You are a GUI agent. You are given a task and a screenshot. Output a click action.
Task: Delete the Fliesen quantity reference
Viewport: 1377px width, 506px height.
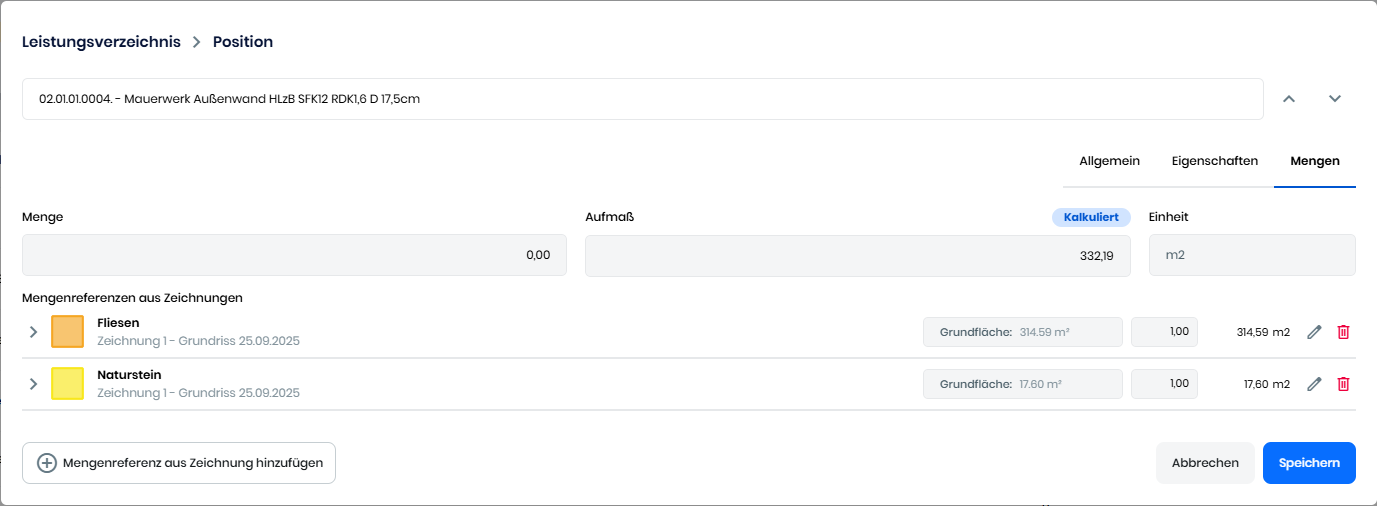click(1343, 332)
